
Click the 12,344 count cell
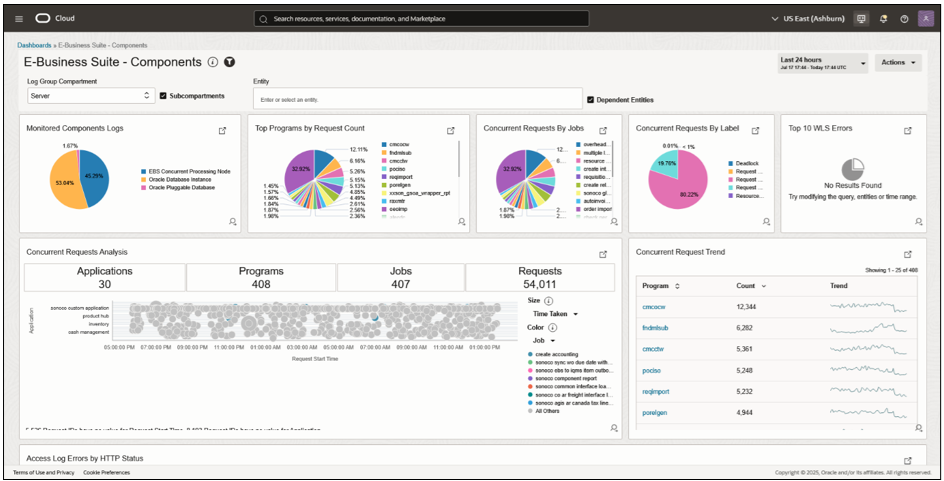tap(747, 306)
